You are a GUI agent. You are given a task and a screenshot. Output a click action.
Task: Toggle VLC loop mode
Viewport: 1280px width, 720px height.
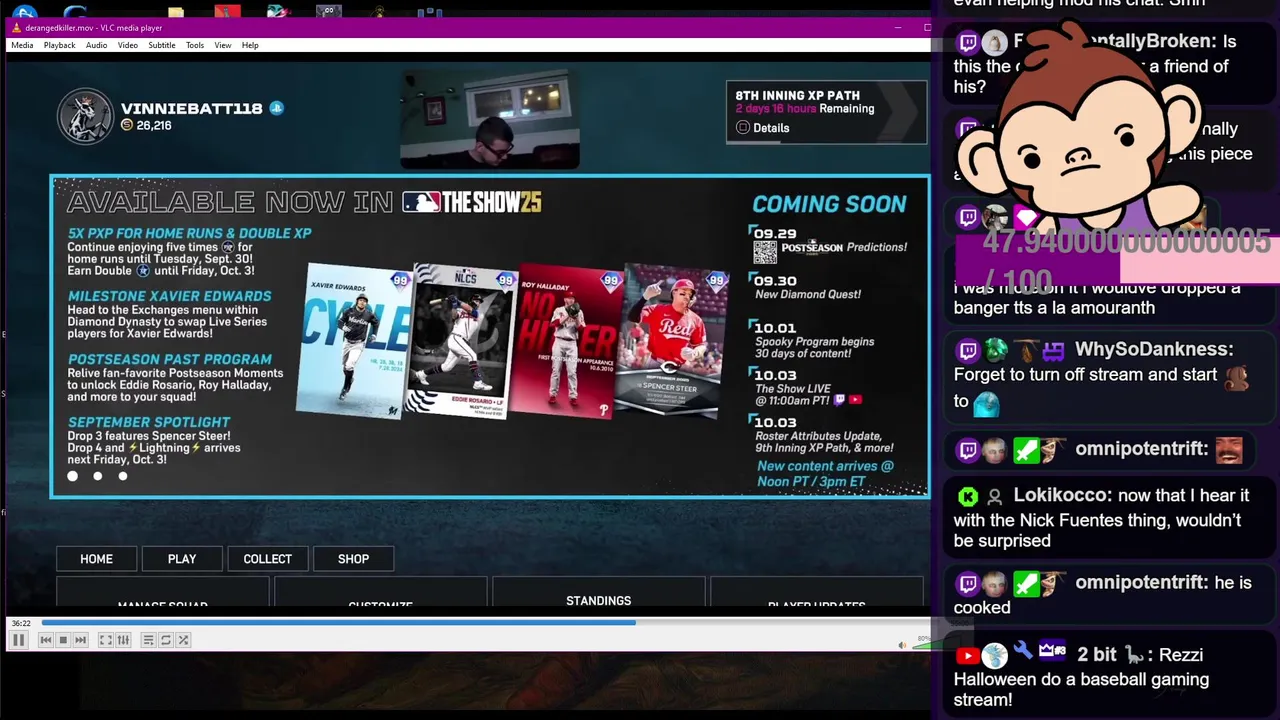[166, 640]
